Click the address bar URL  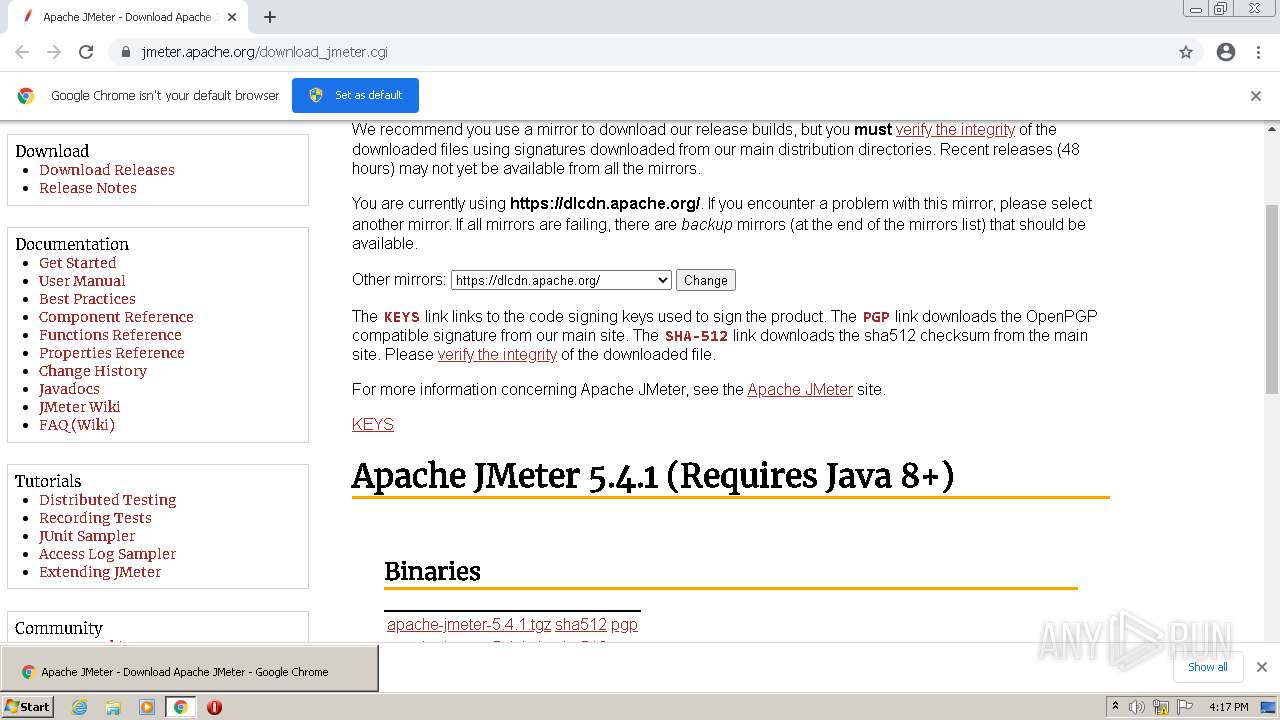264,52
